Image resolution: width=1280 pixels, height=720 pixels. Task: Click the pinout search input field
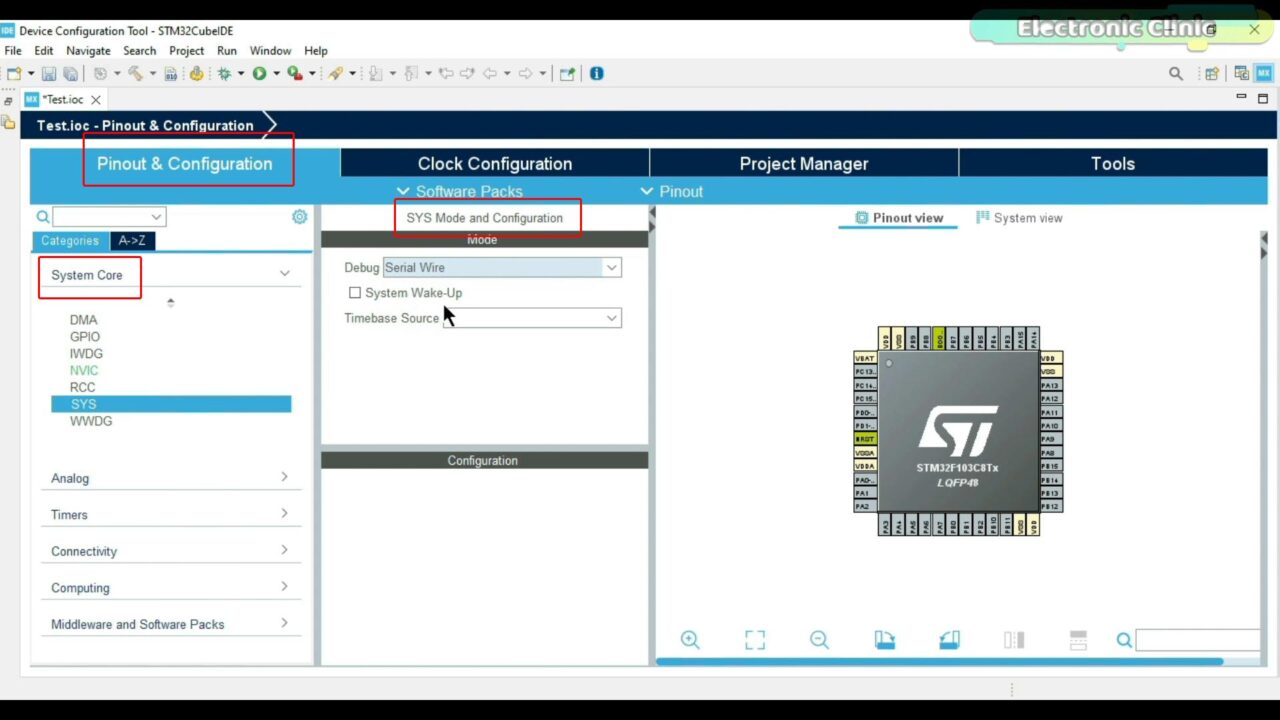click(x=1198, y=640)
